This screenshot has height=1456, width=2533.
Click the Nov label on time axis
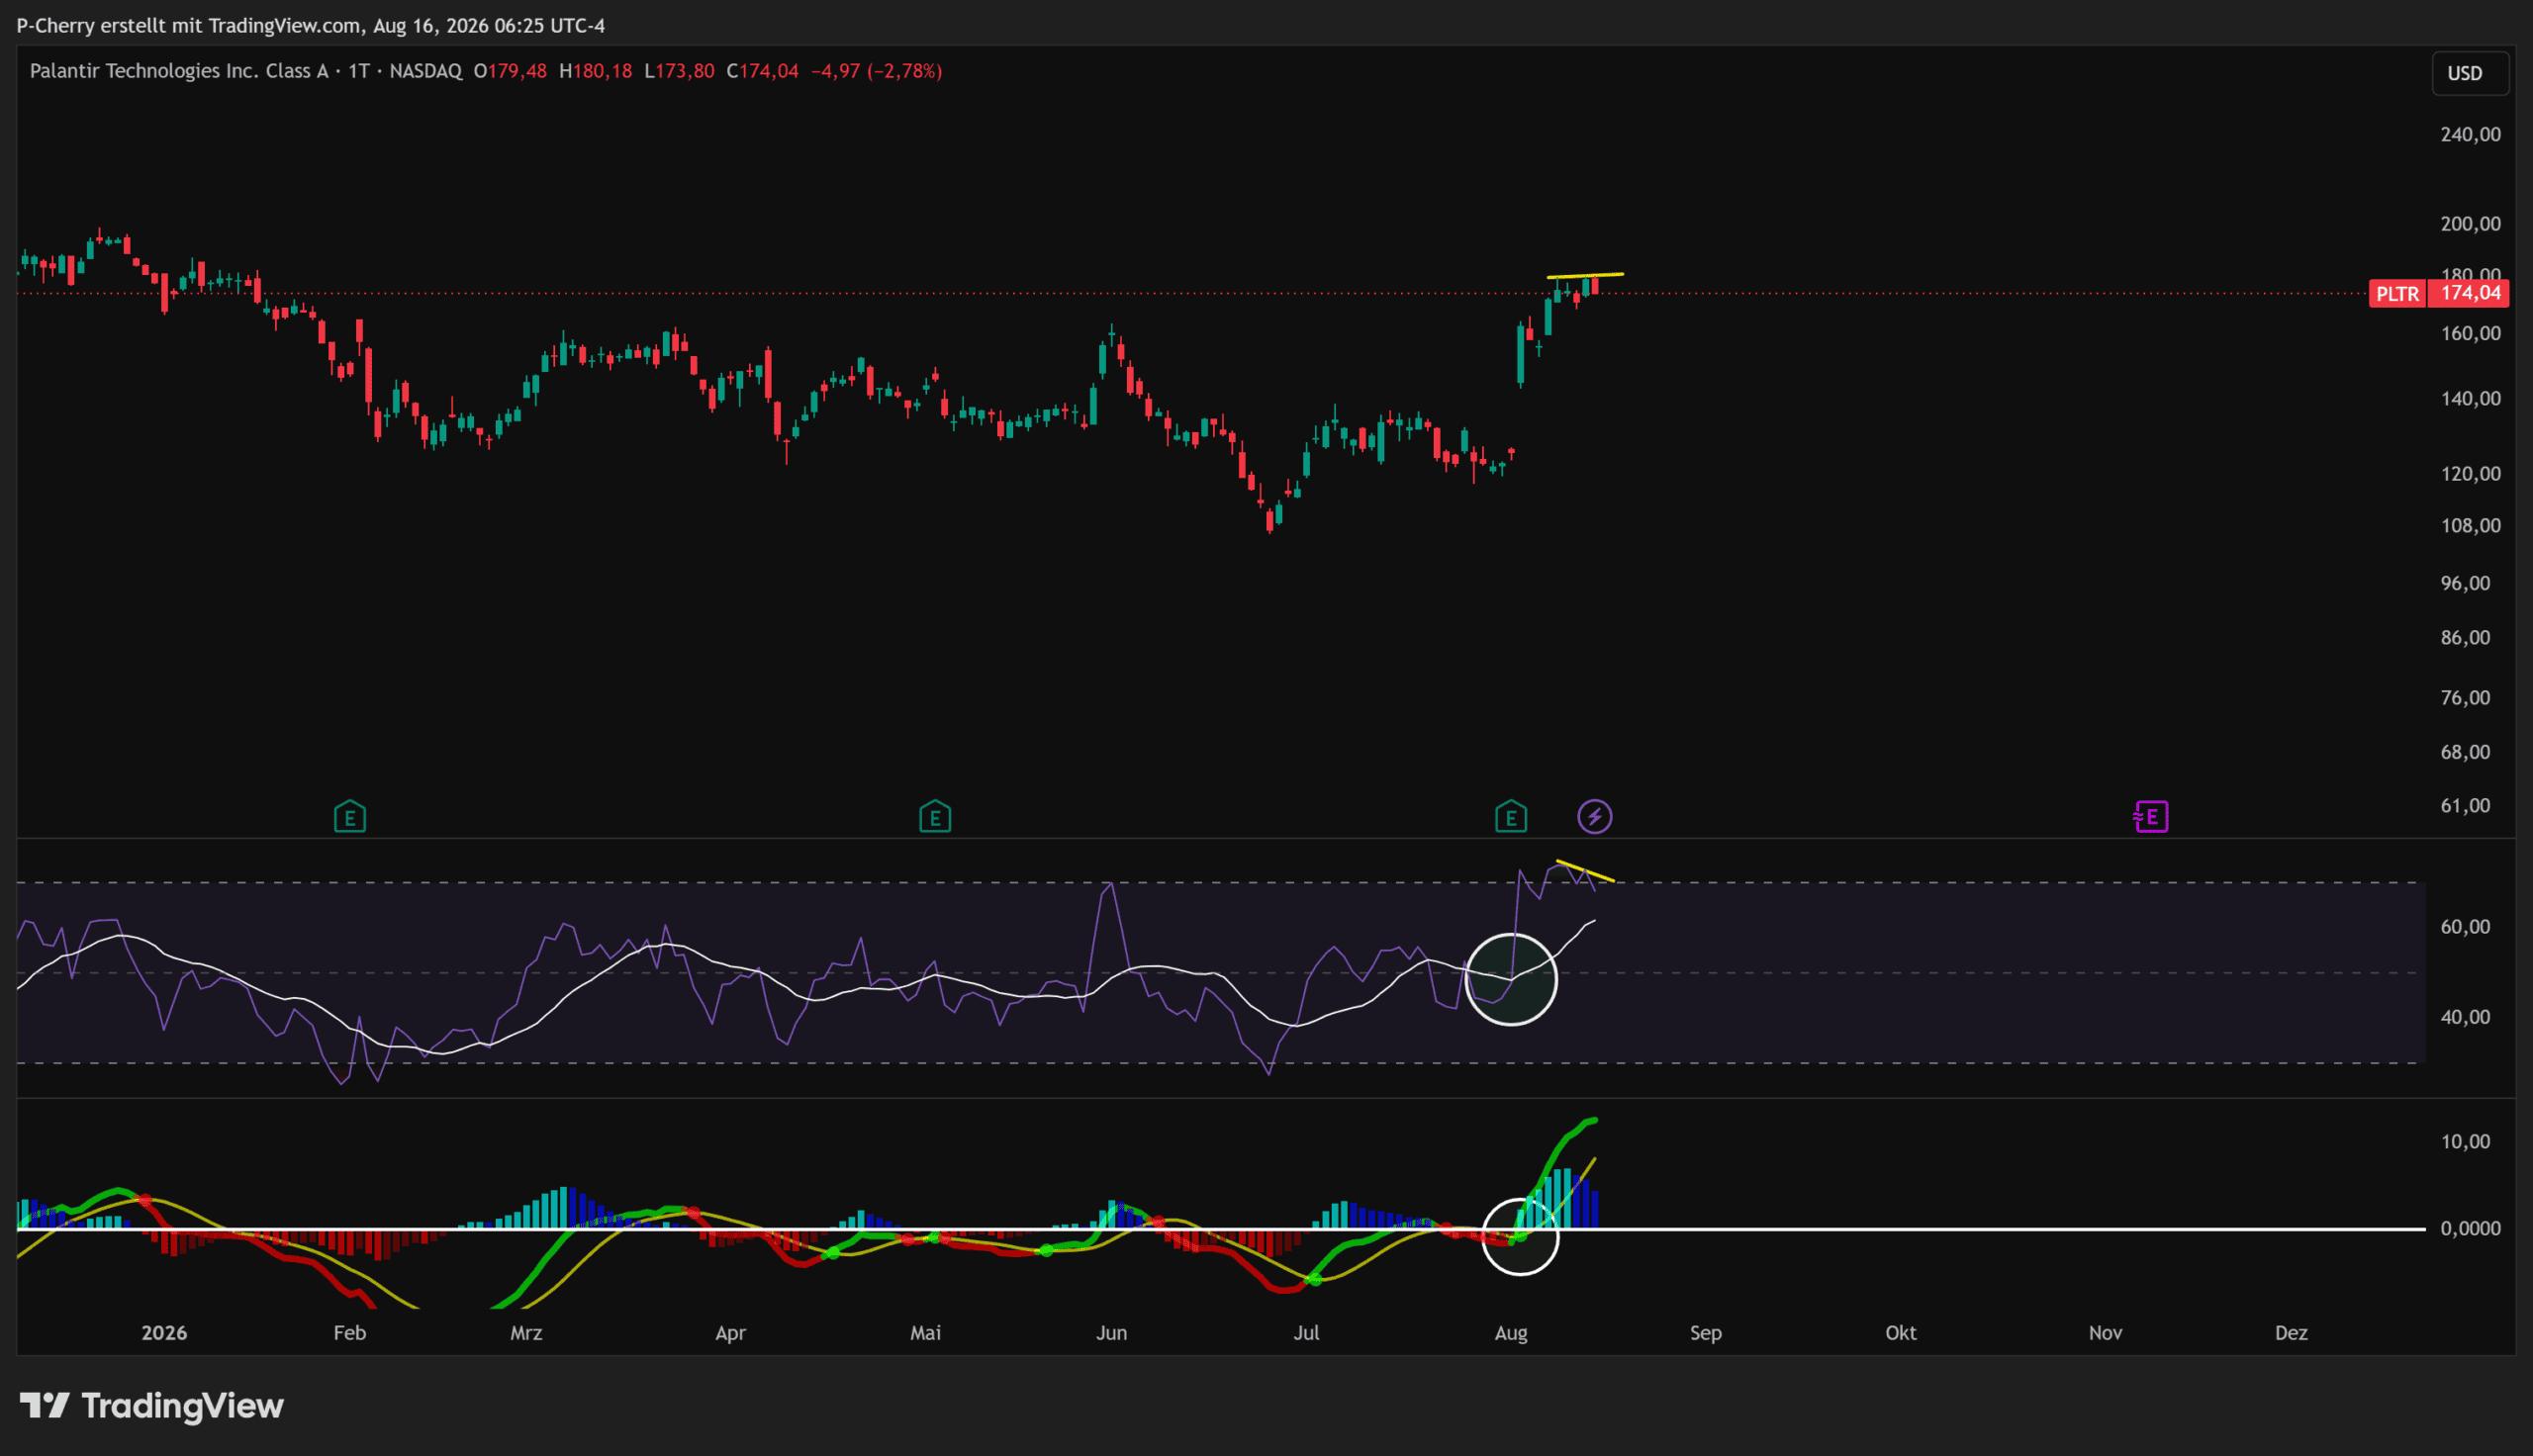point(2106,1332)
